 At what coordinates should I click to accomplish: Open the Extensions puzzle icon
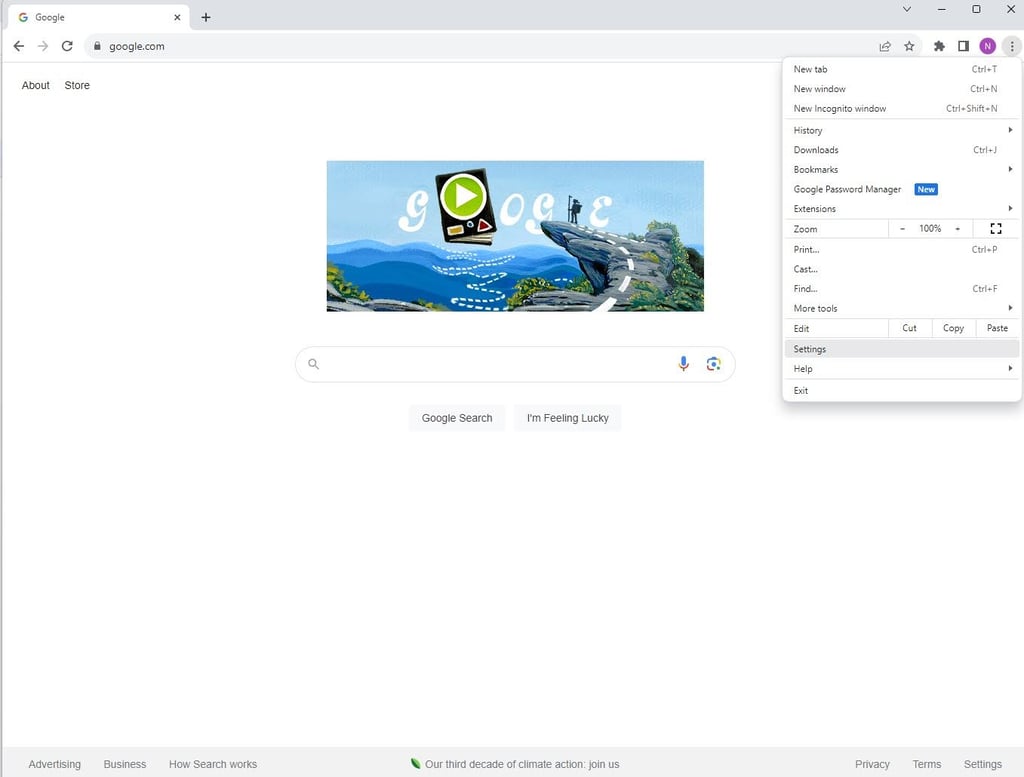click(x=939, y=46)
